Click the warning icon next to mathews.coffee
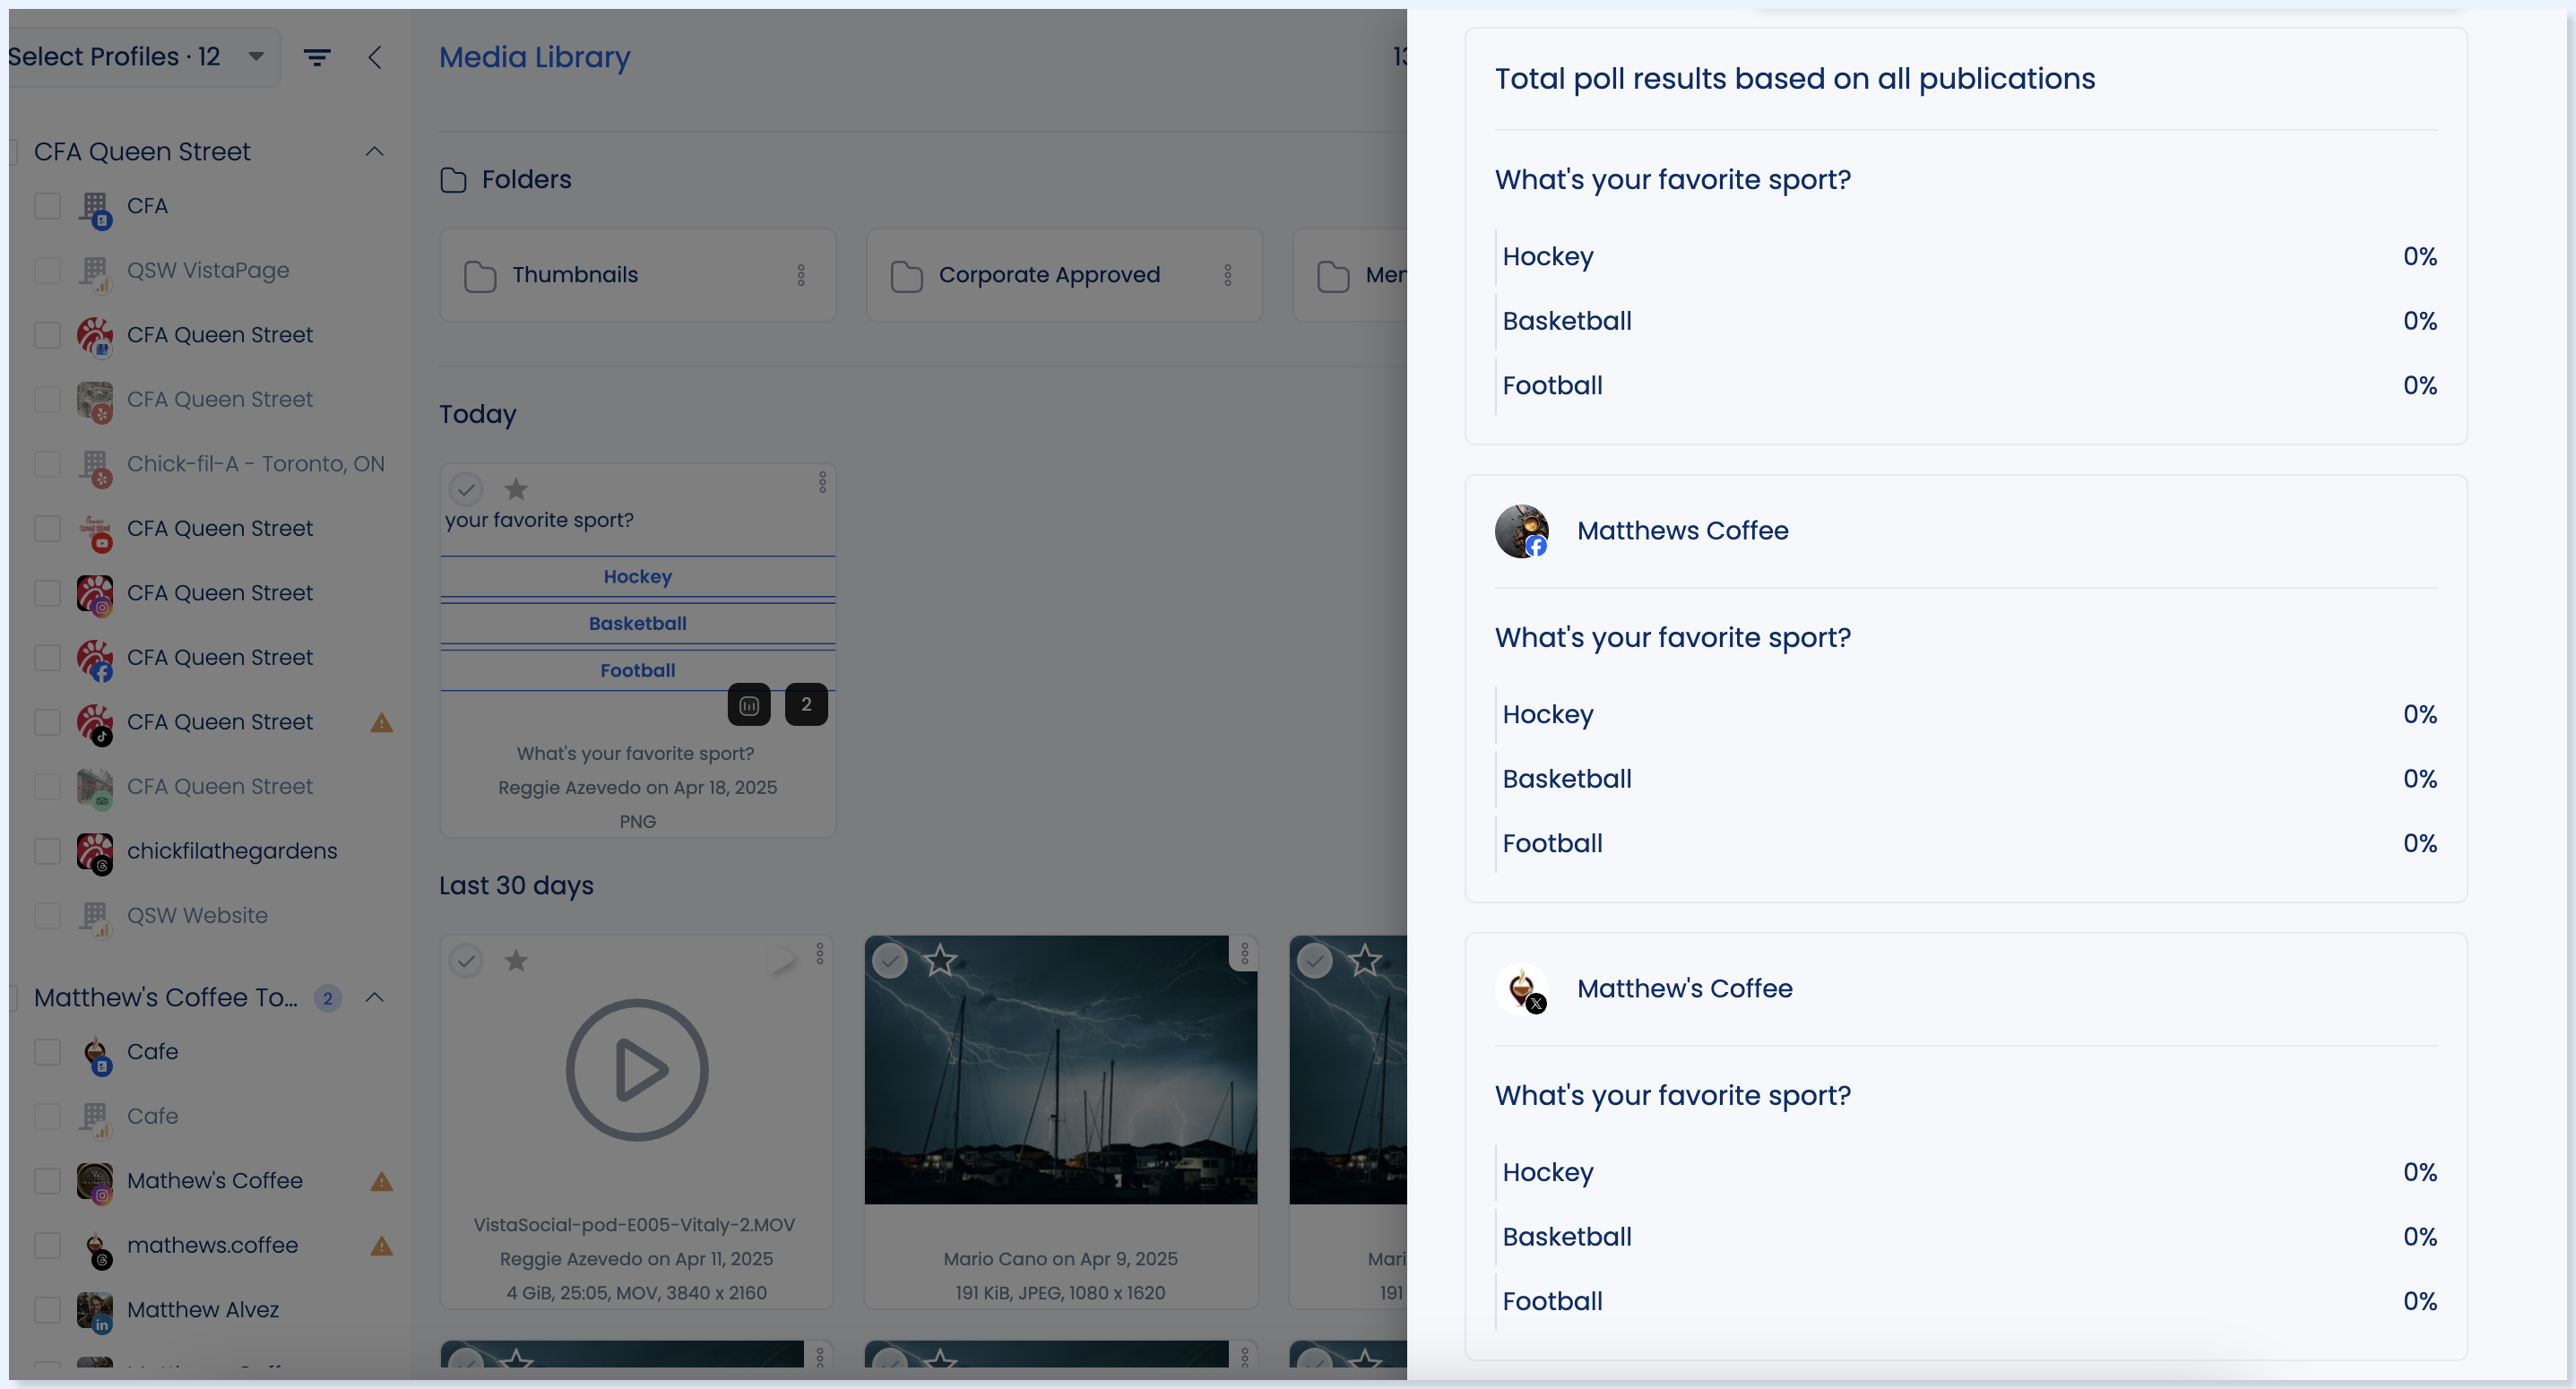The height and width of the screenshot is (1389, 2576). [381, 1246]
